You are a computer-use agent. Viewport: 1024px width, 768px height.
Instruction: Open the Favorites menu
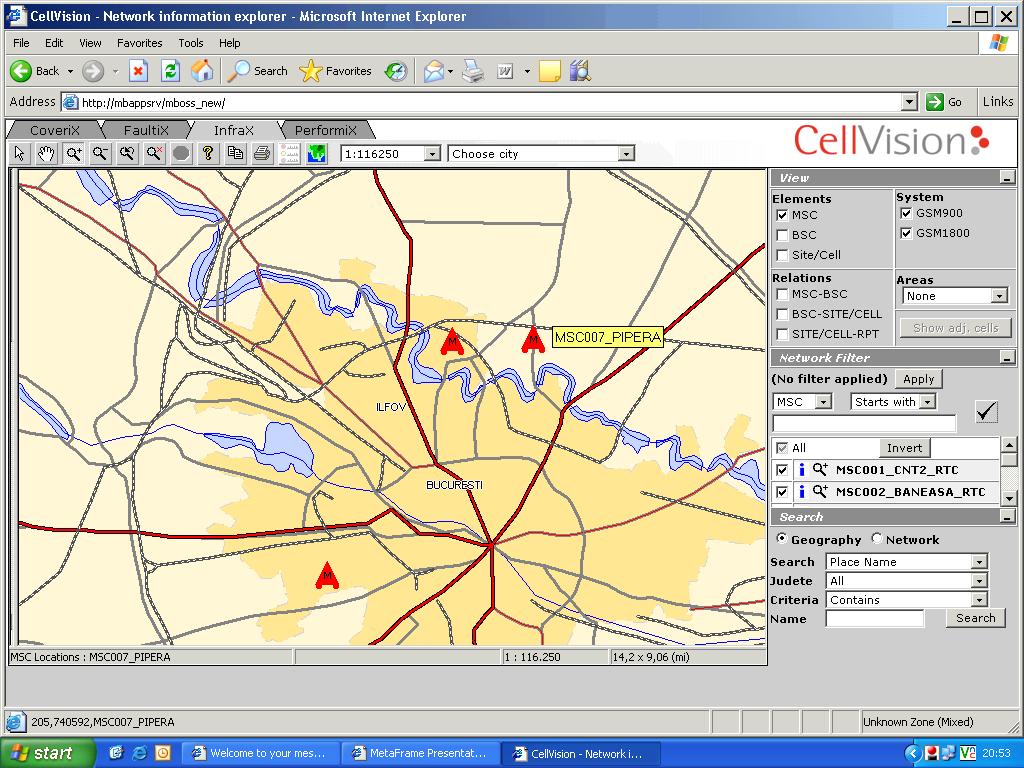140,43
